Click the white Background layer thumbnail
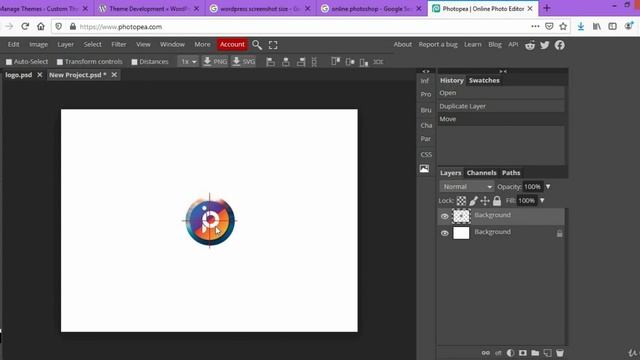The height and width of the screenshot is (360, 640). pyautogui.click(x=461, y=233)
